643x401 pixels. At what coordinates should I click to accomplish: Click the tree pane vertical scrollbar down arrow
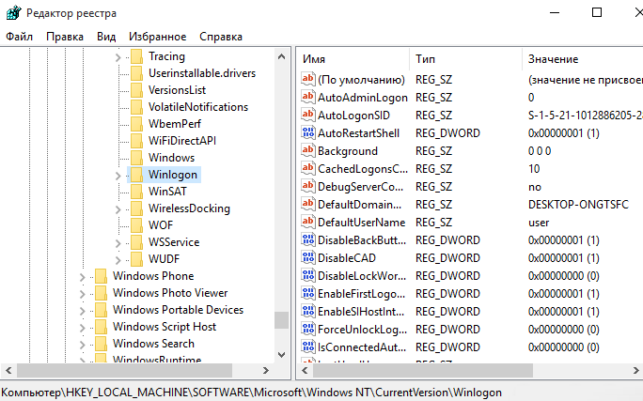[x=281, y=354]
